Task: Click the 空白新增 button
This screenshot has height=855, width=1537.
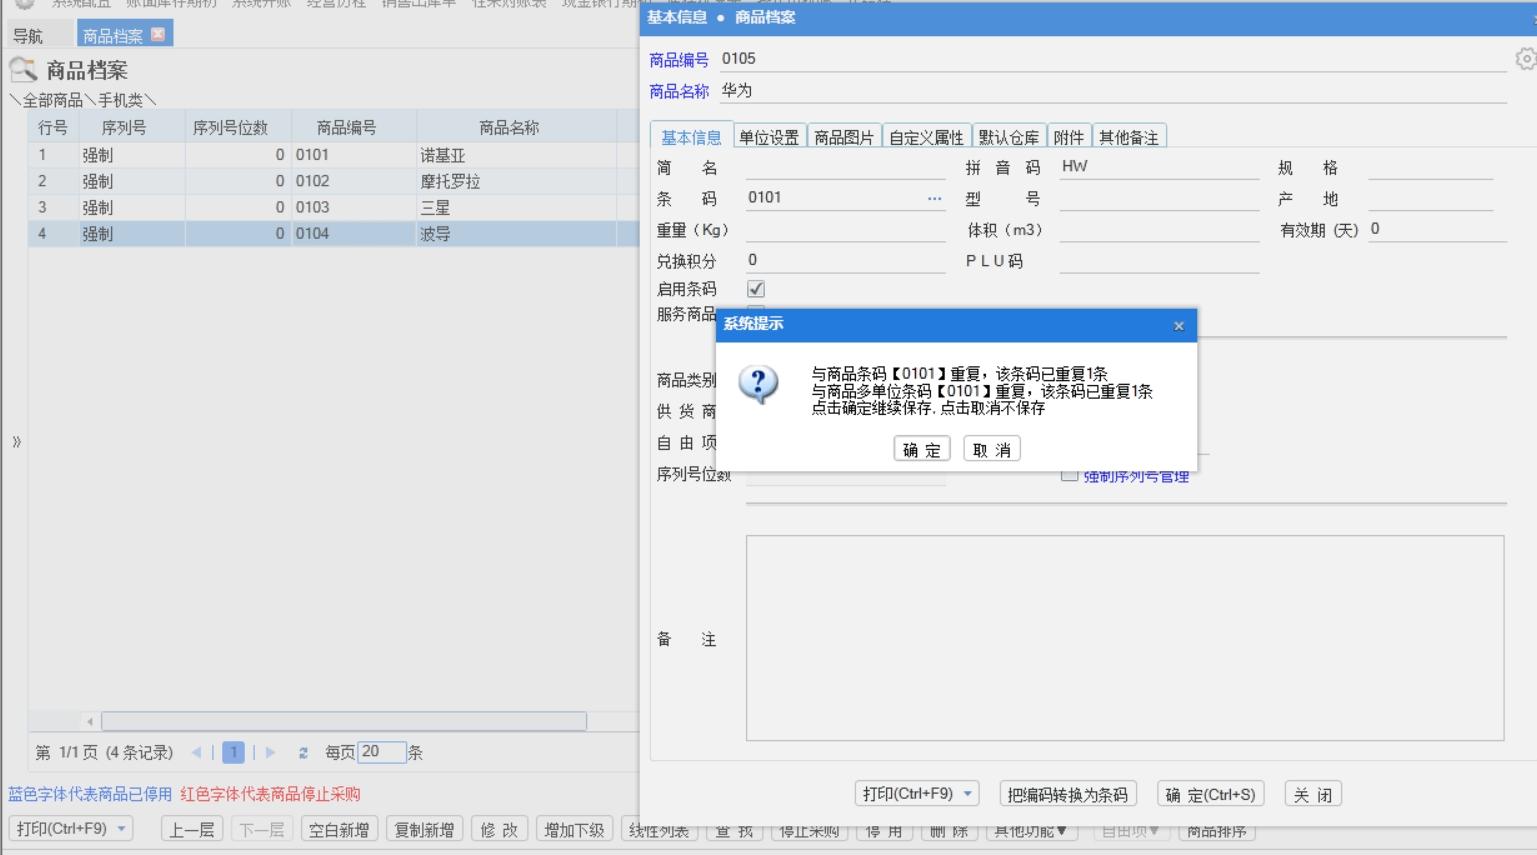Action: tap(339, 829)
